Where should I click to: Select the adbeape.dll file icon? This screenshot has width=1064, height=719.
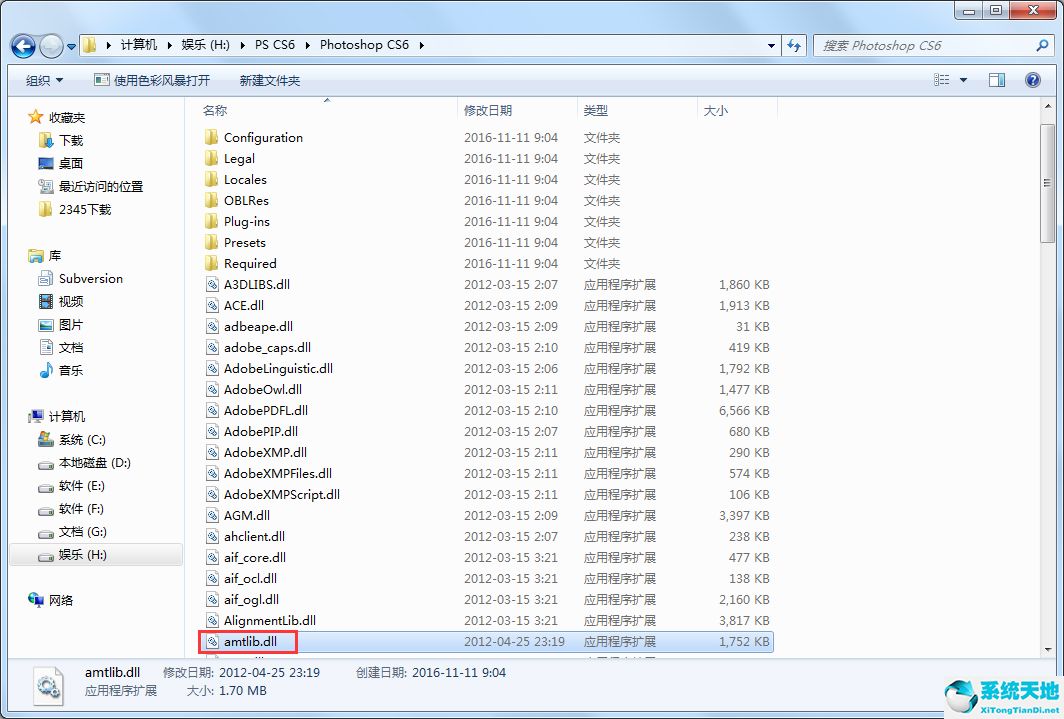(x=212, y=327)
